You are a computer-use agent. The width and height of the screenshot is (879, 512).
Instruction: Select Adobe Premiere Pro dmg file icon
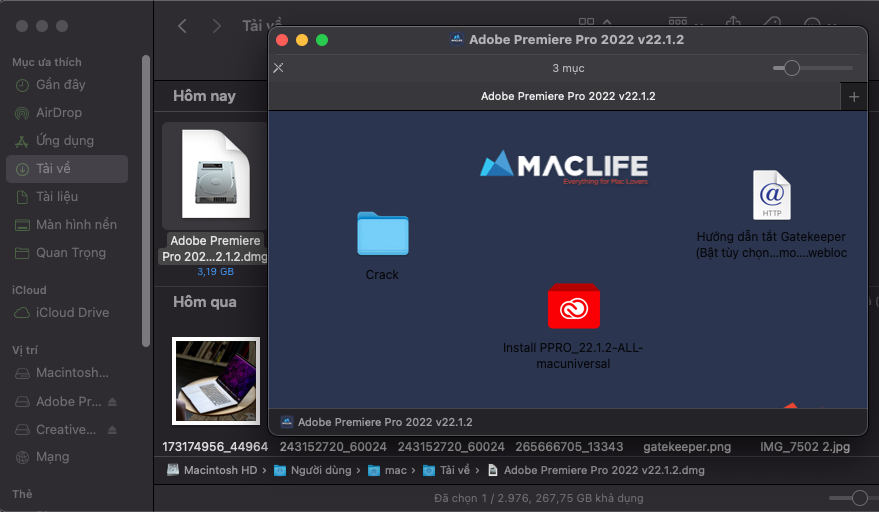(215, 174)
